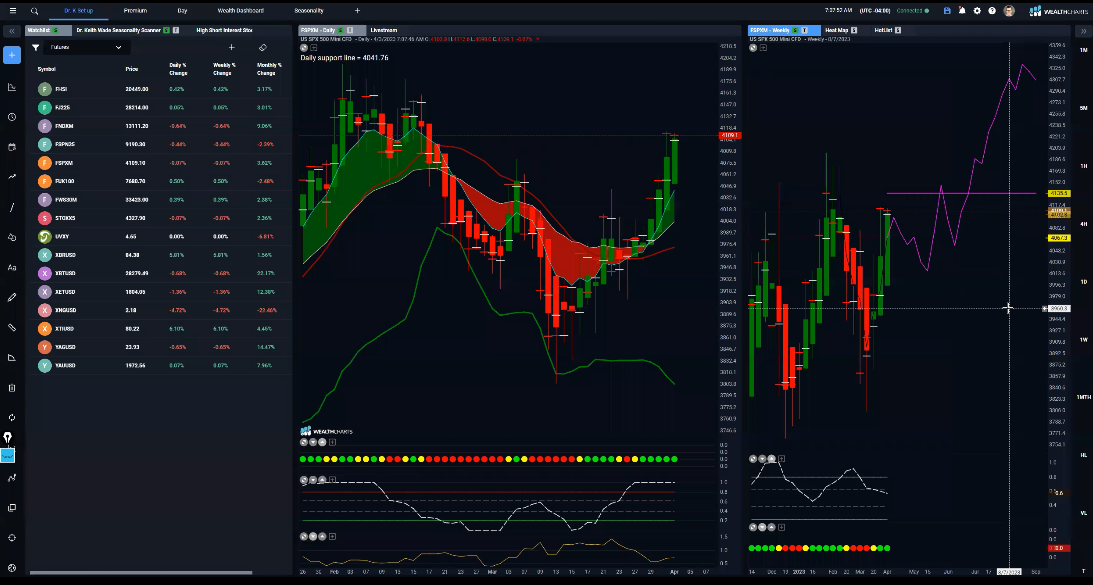Toggle the green S badge on FSPXM Weekly tab
The image size is (1093, 585).
(795, 31)
